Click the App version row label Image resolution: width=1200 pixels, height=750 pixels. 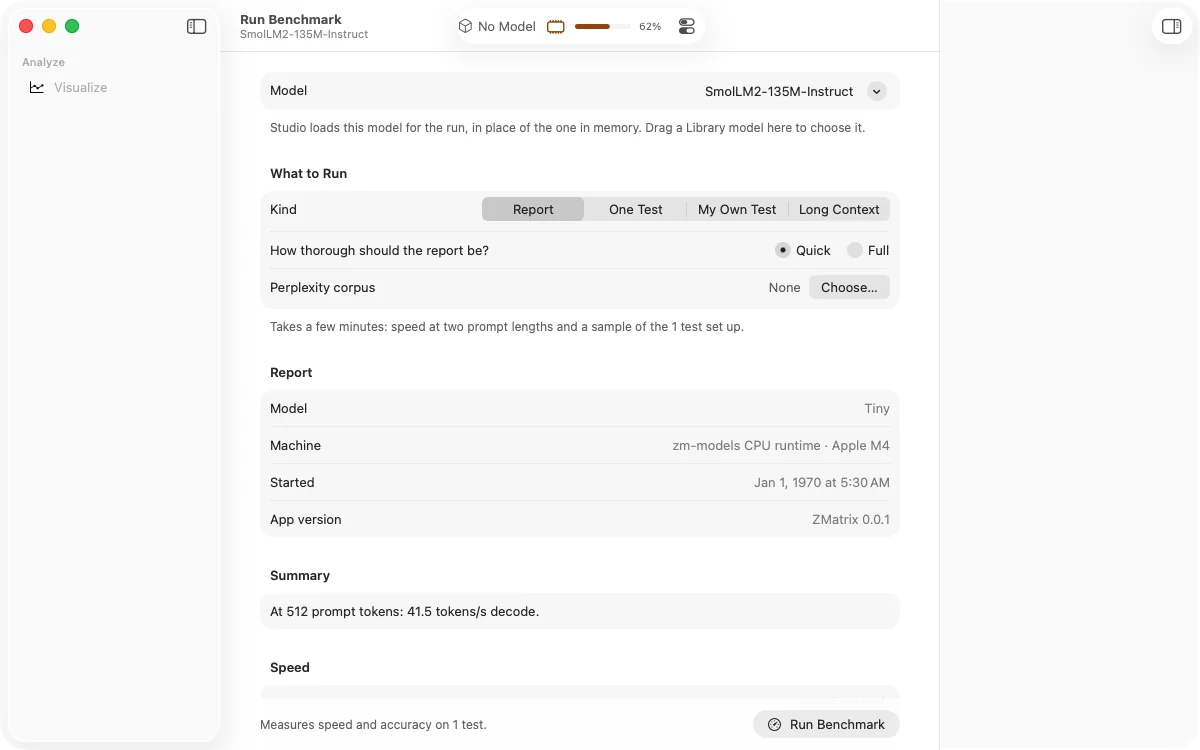click(x=306, y=520)
